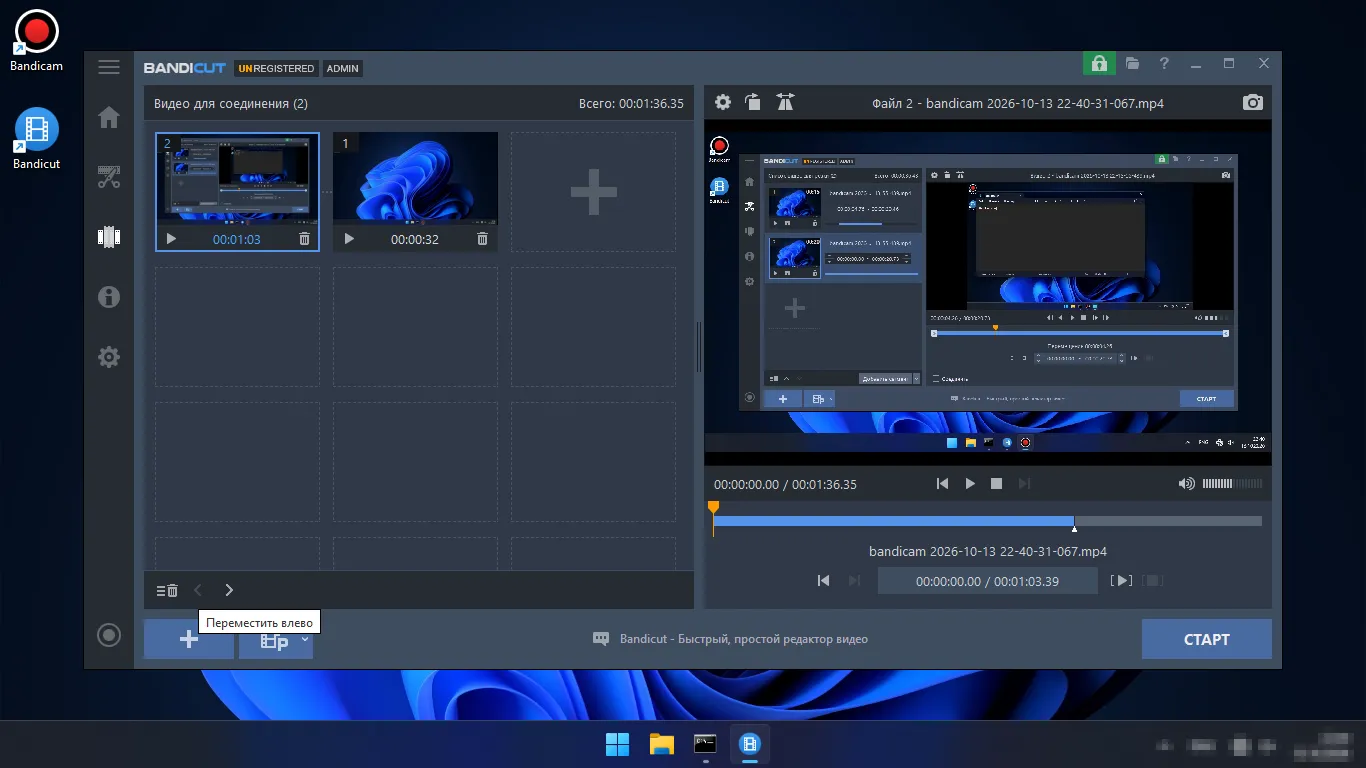Open Settings gear in the left sidebar
The image size is (1366, 768).
click(x=109, y=357)
